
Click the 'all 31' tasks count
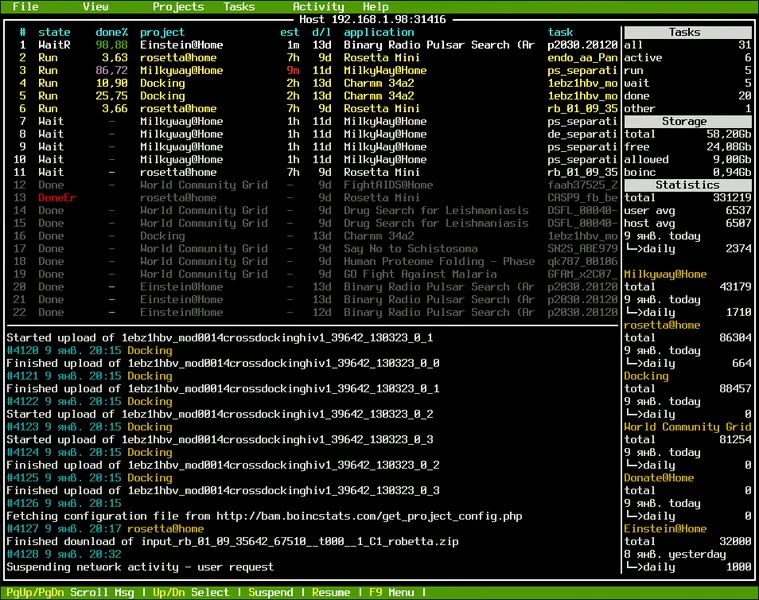[687, 45]
